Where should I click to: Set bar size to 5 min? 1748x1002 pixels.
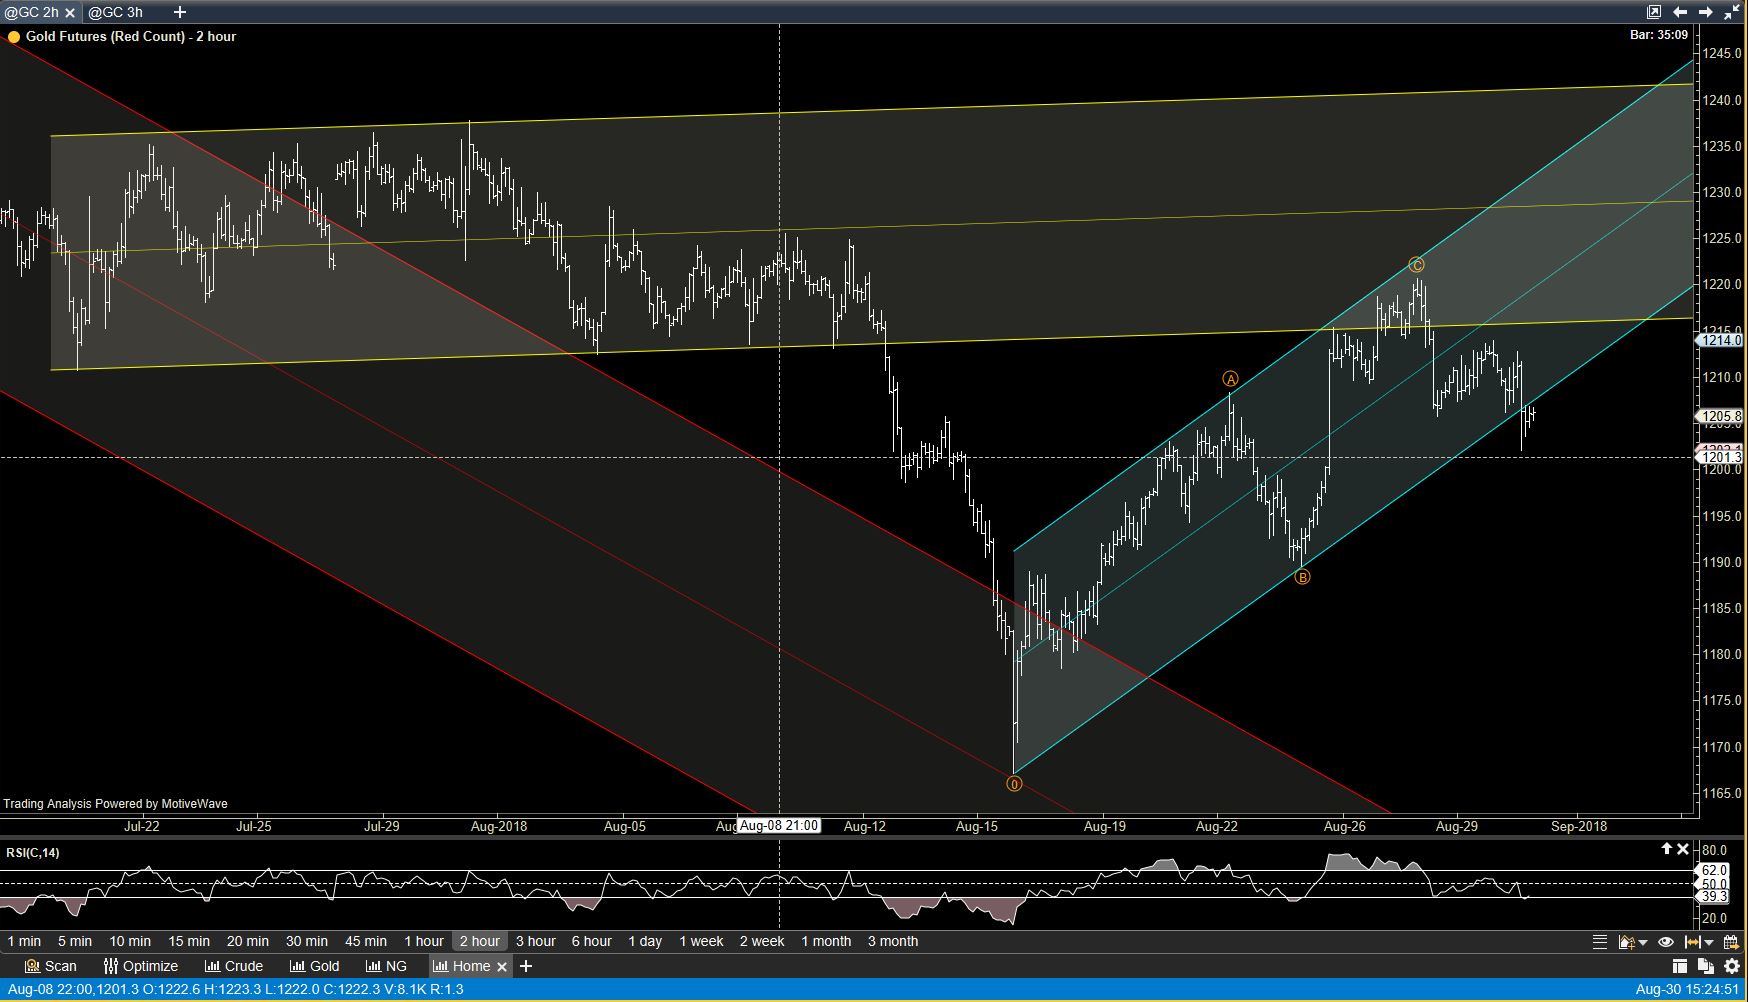coord(75,941)
